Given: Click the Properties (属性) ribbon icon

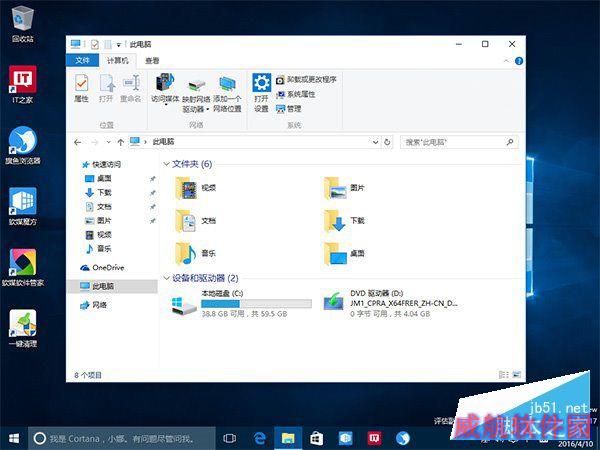Looking at the screenshot, I should point(81,88).
